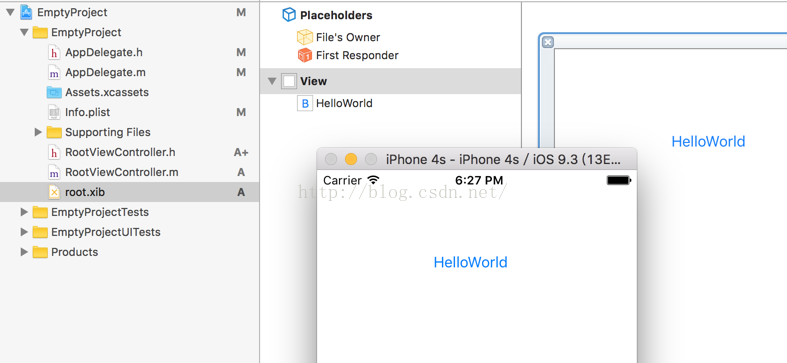
Task: Click the View white square icon
Action: tap(289, 81)
